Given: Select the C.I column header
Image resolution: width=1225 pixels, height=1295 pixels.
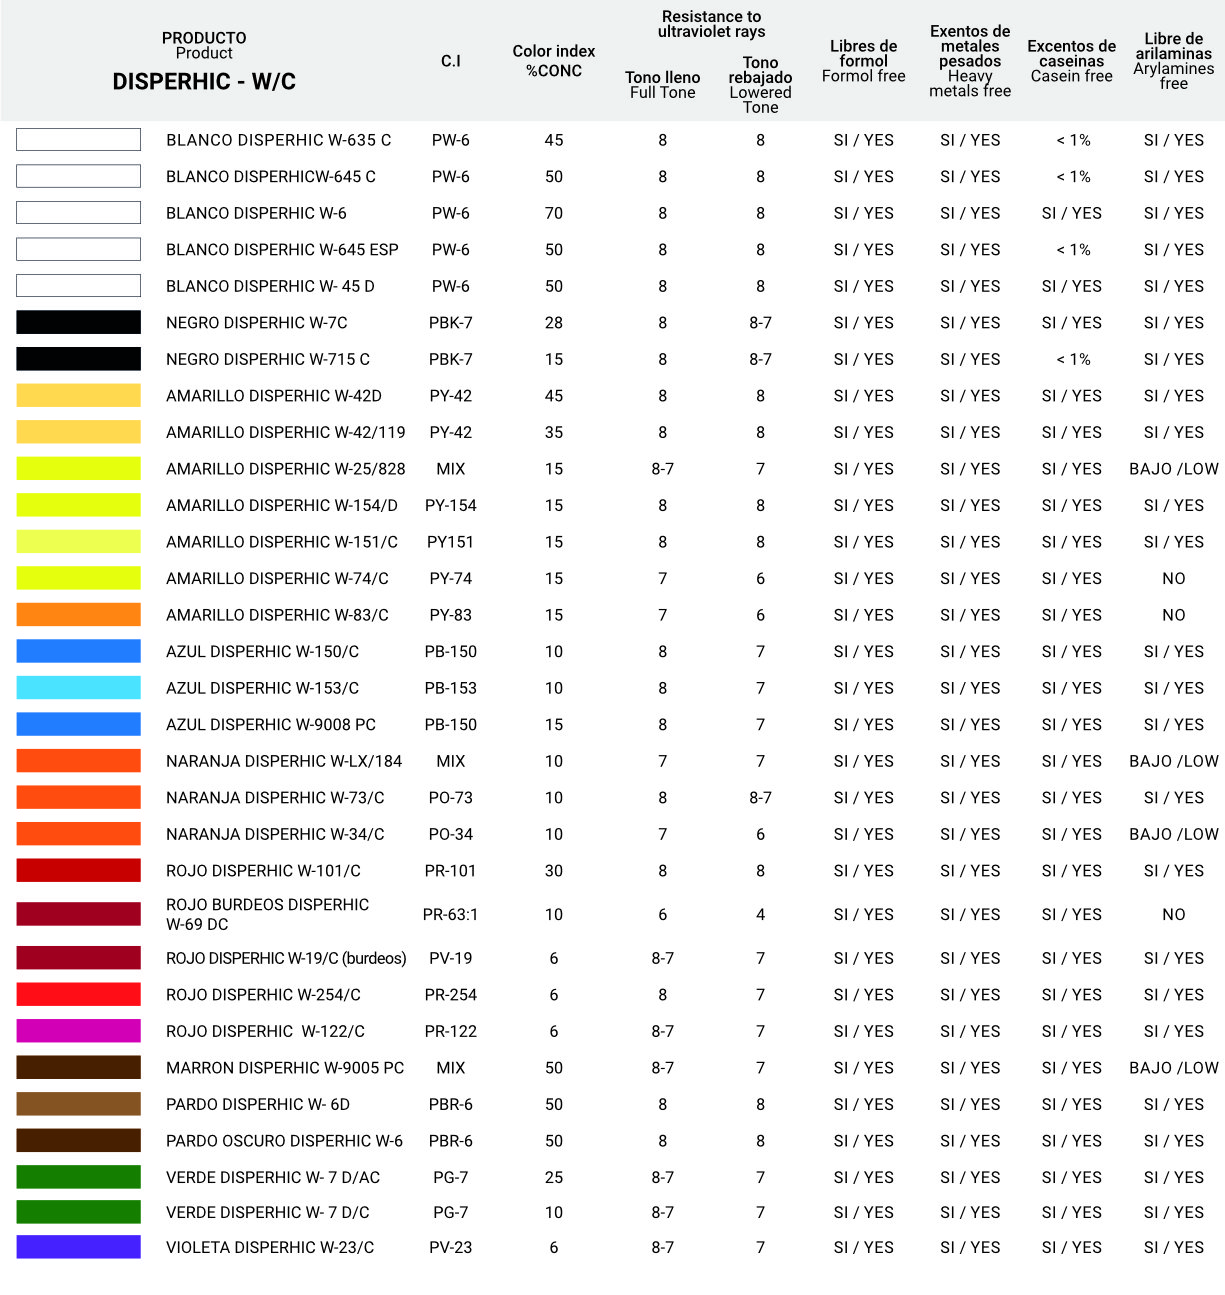Looking at the screenshot, I should [x=450, y=61].
